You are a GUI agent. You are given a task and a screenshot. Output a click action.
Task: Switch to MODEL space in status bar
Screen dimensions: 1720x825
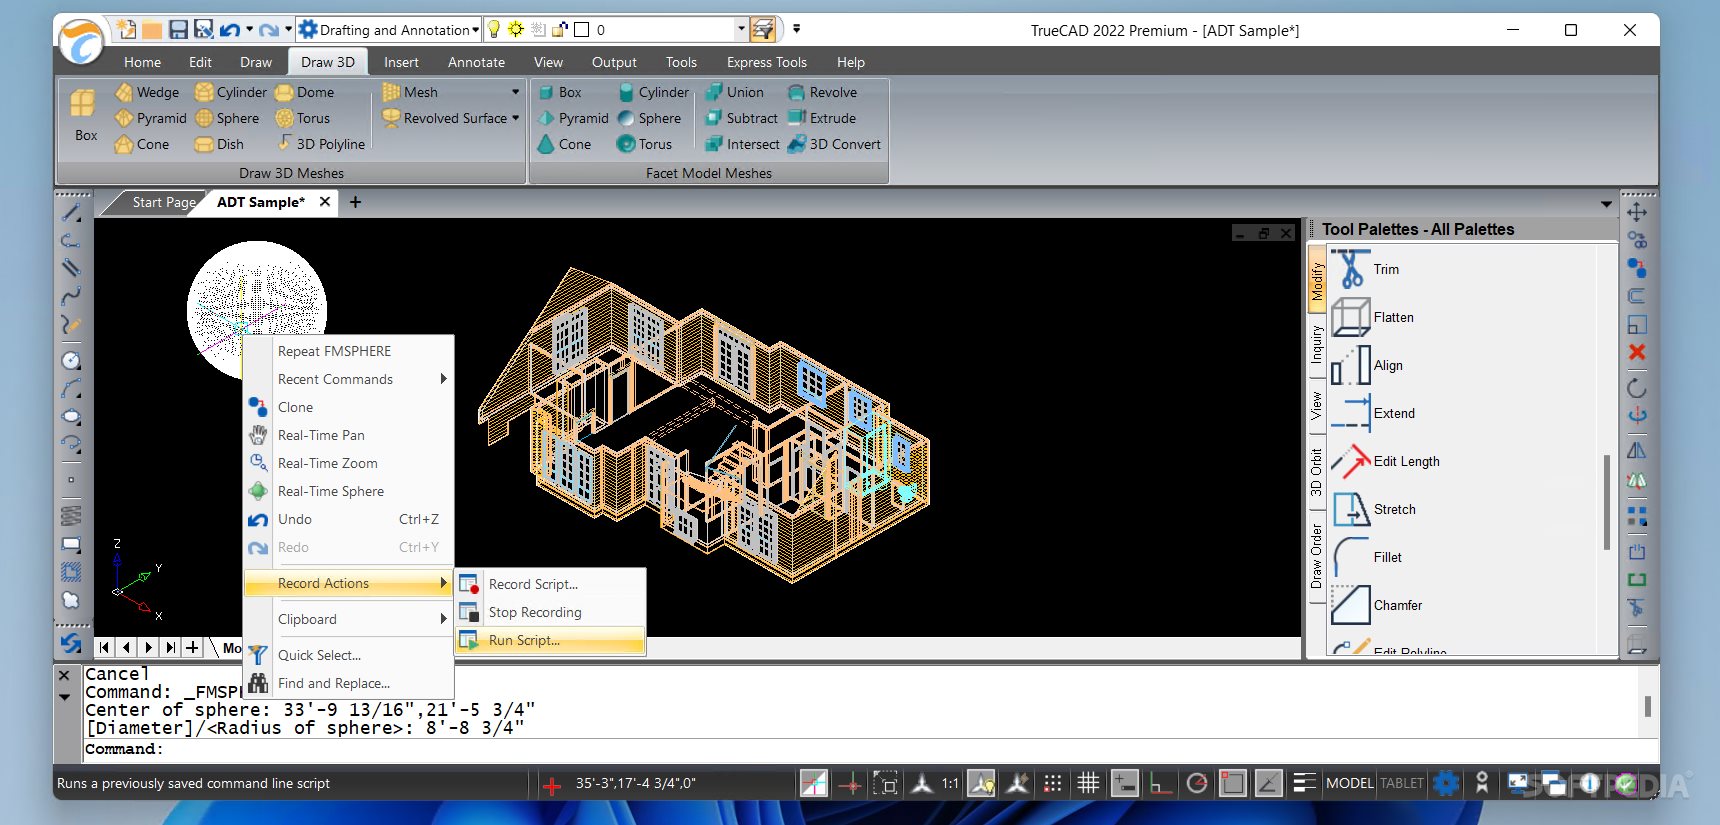[1350, 784]
